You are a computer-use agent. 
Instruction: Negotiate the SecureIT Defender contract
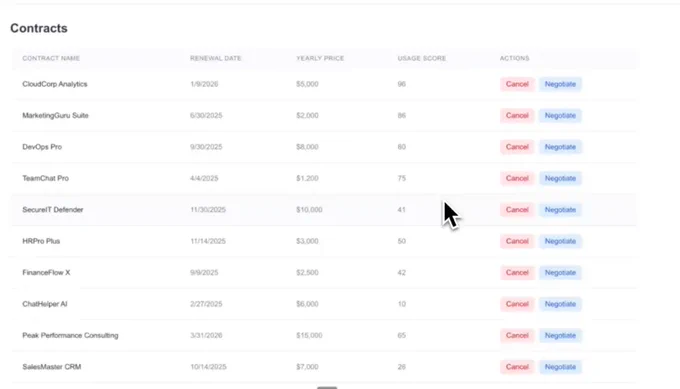point(560,210)
